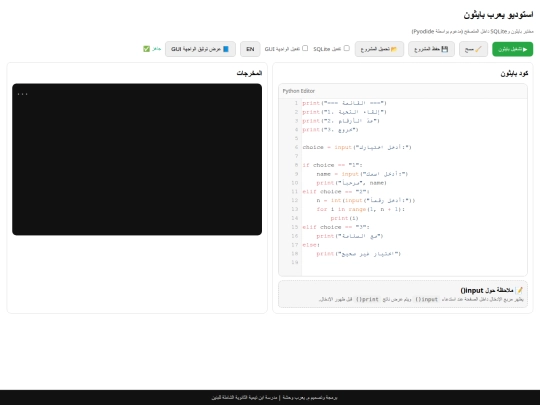Click line number 19 in the gutter

(x=294, y=262)
